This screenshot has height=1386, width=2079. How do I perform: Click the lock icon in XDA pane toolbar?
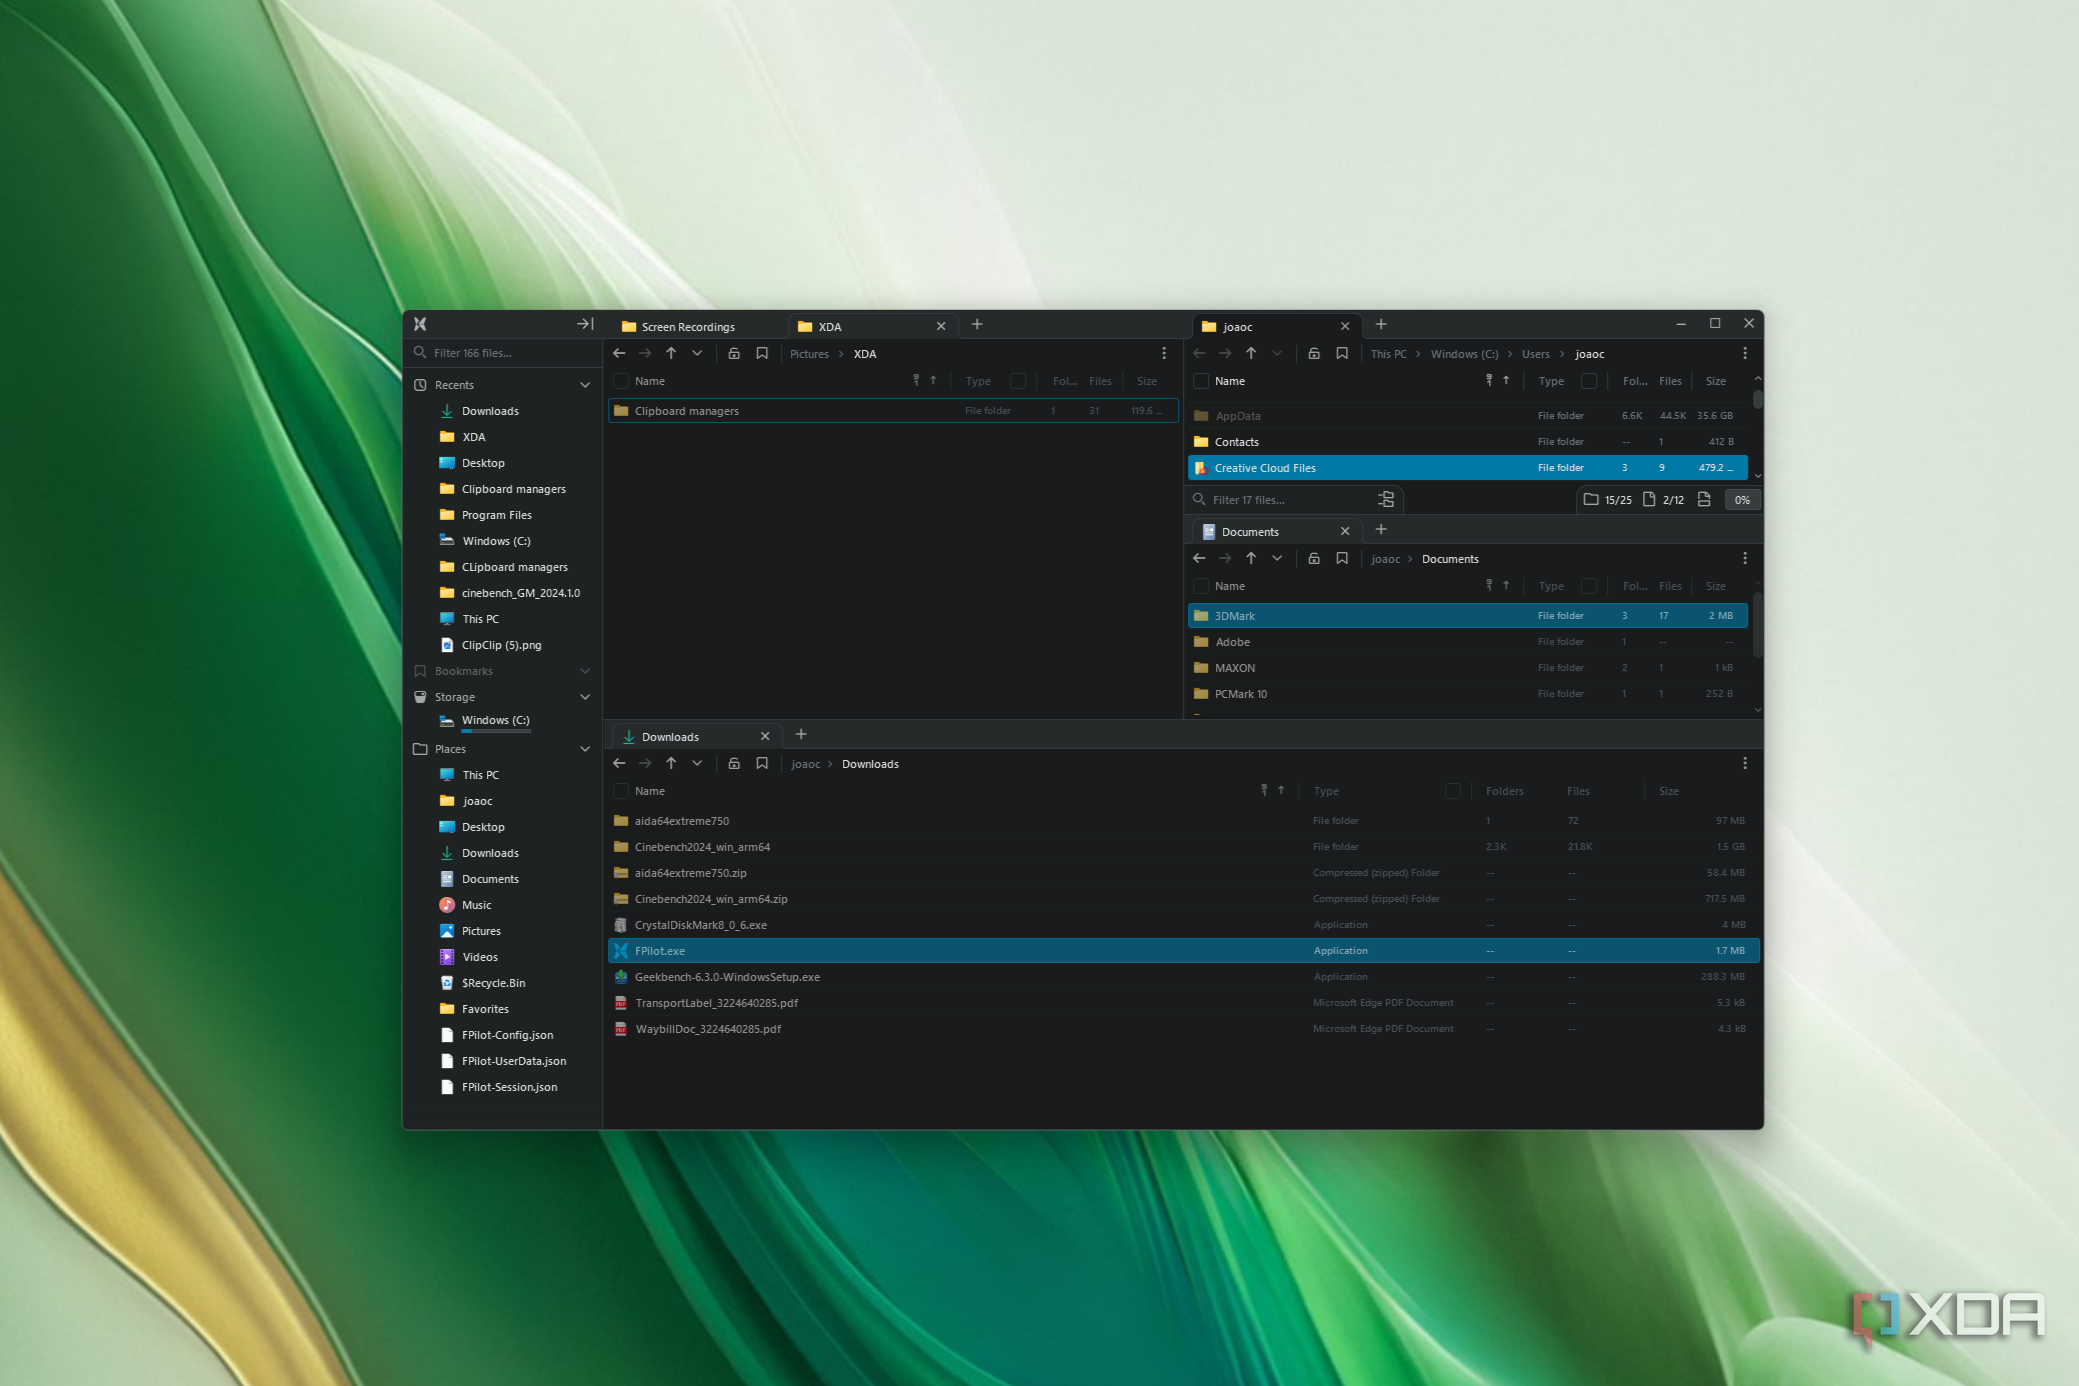734,353
